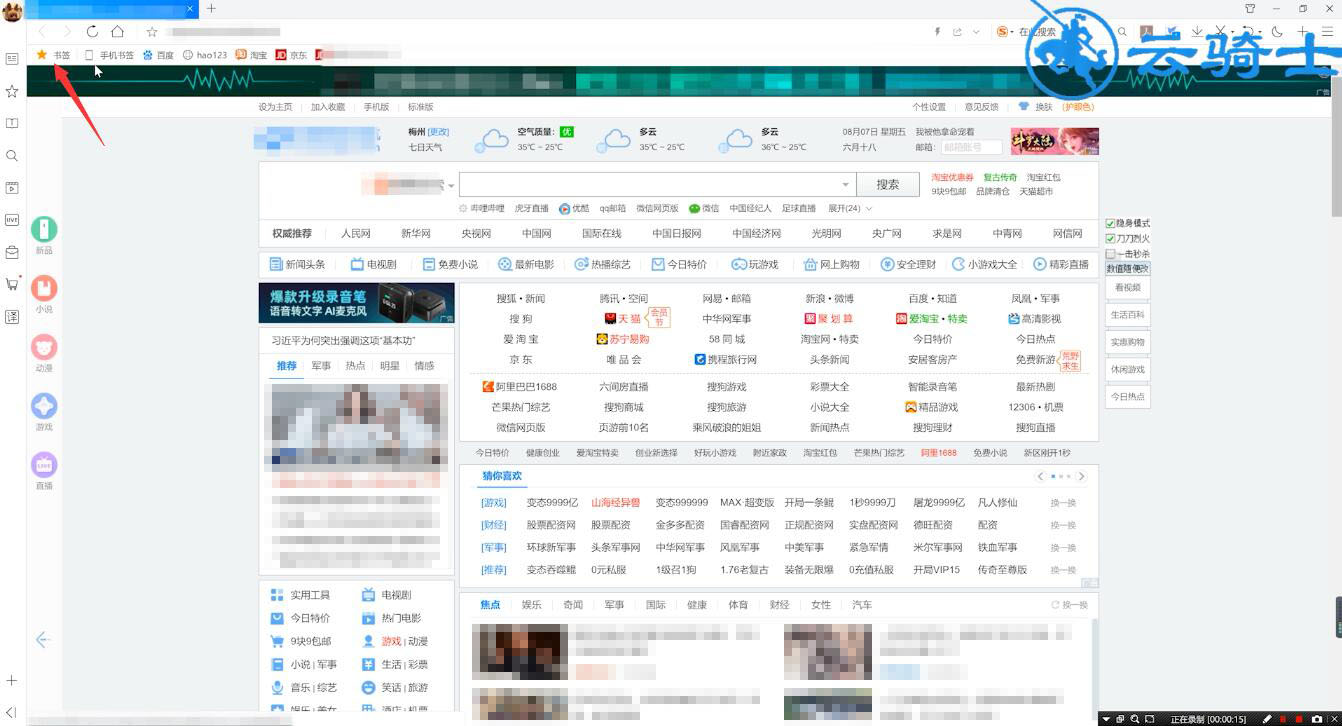Open the 新闻头条 link

click(297, 264)
